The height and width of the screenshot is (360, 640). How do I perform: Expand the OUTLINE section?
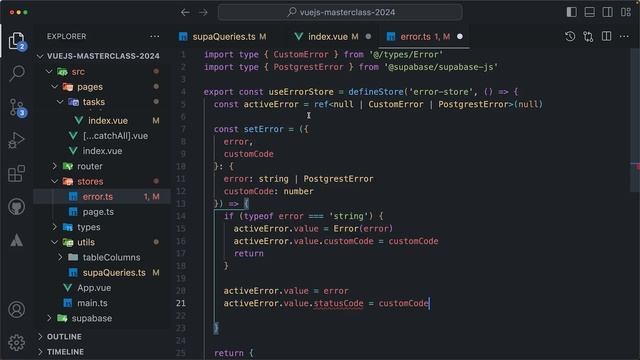coord(102,337)
